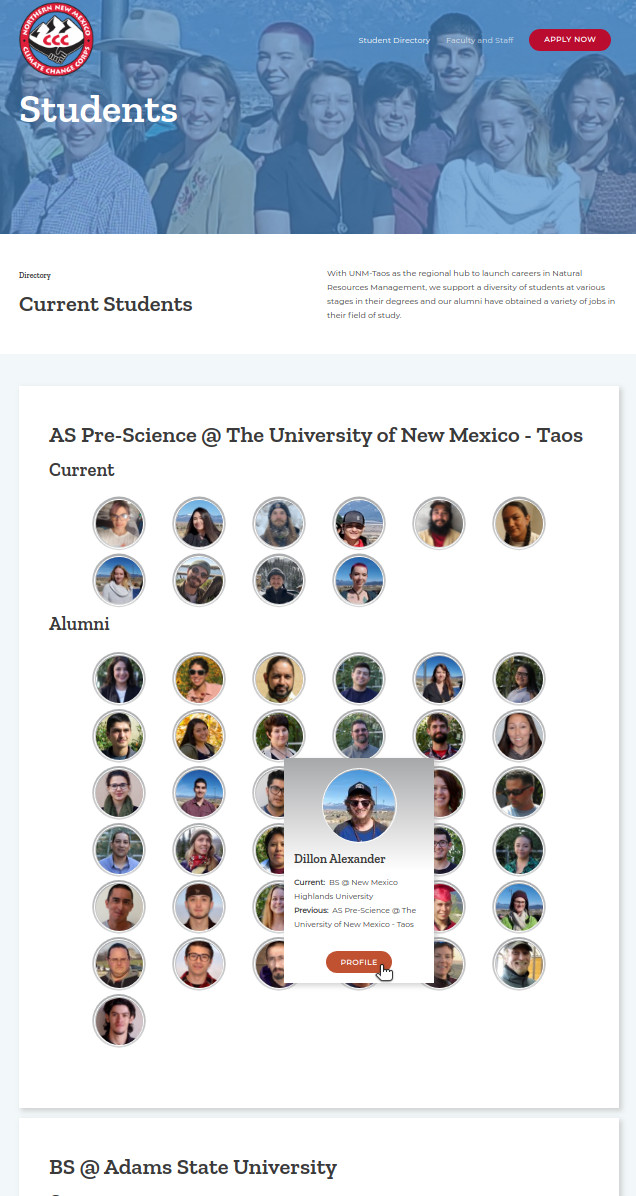Select the first Current student avatar with glasses

(x=119, y=523)
